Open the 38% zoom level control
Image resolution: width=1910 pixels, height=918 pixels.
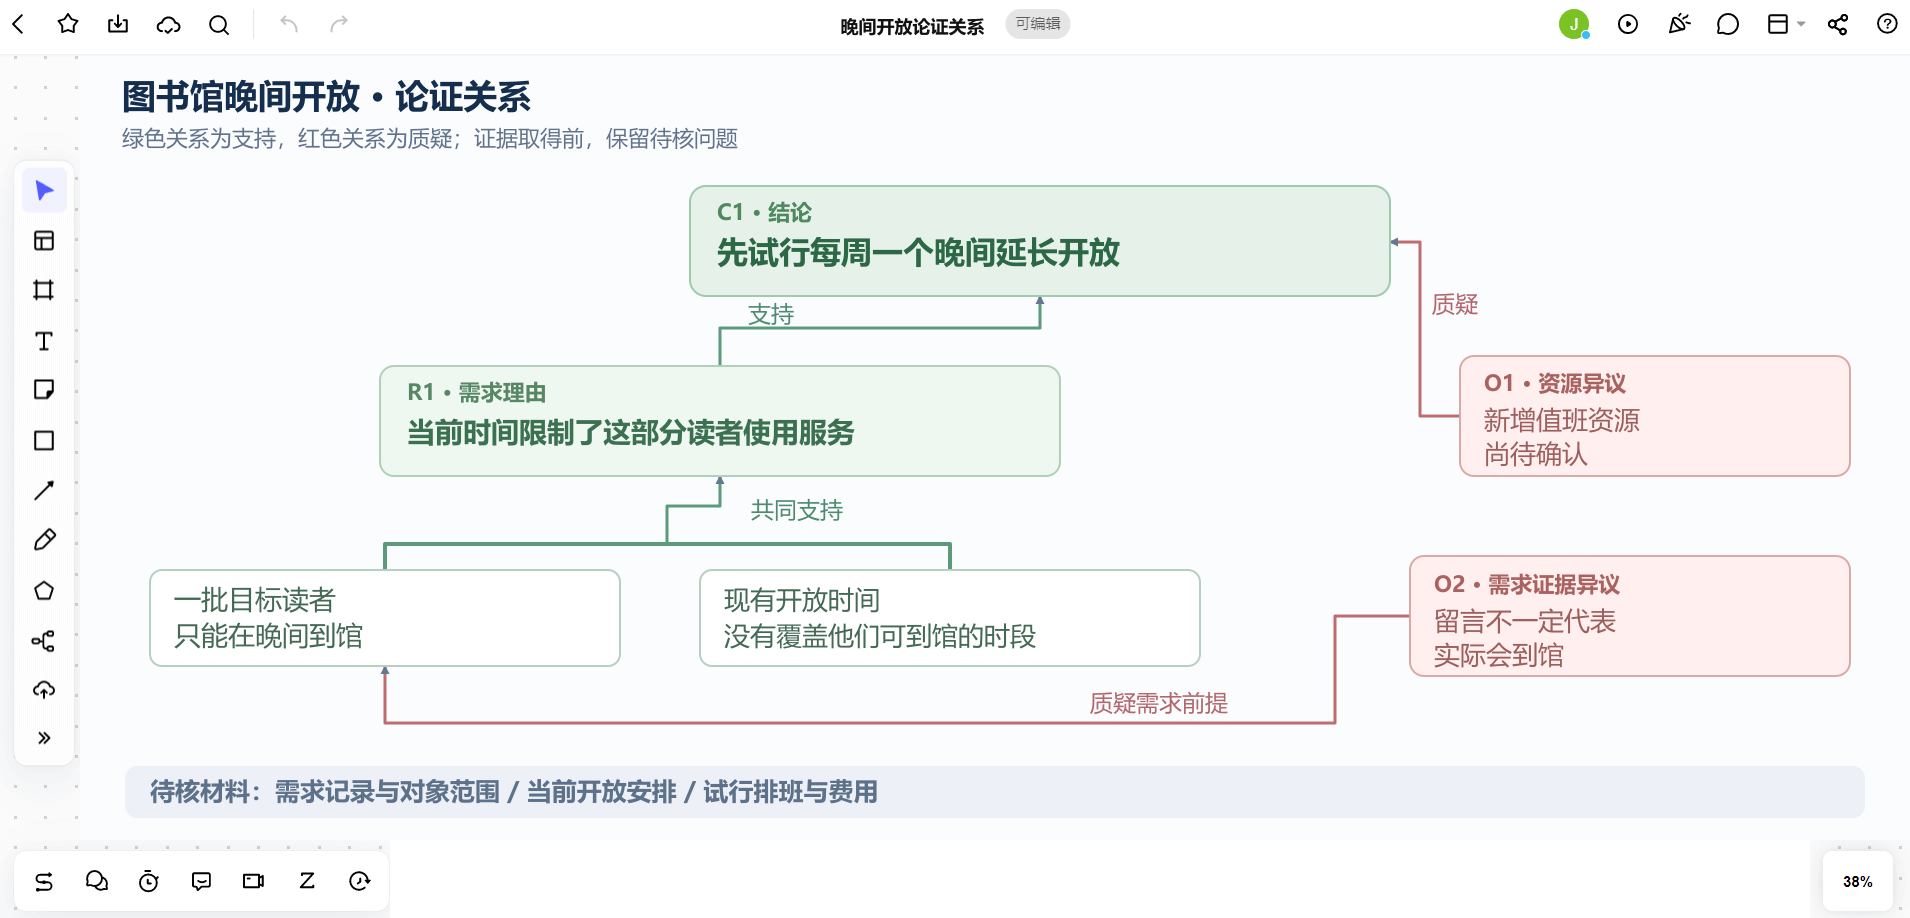click(1857, 881)
